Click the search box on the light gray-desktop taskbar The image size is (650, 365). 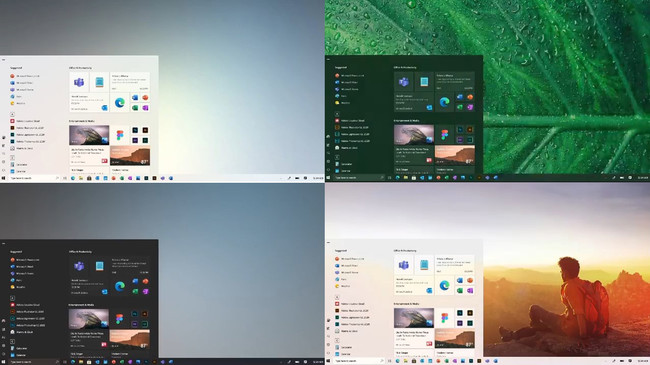[34, 178]
